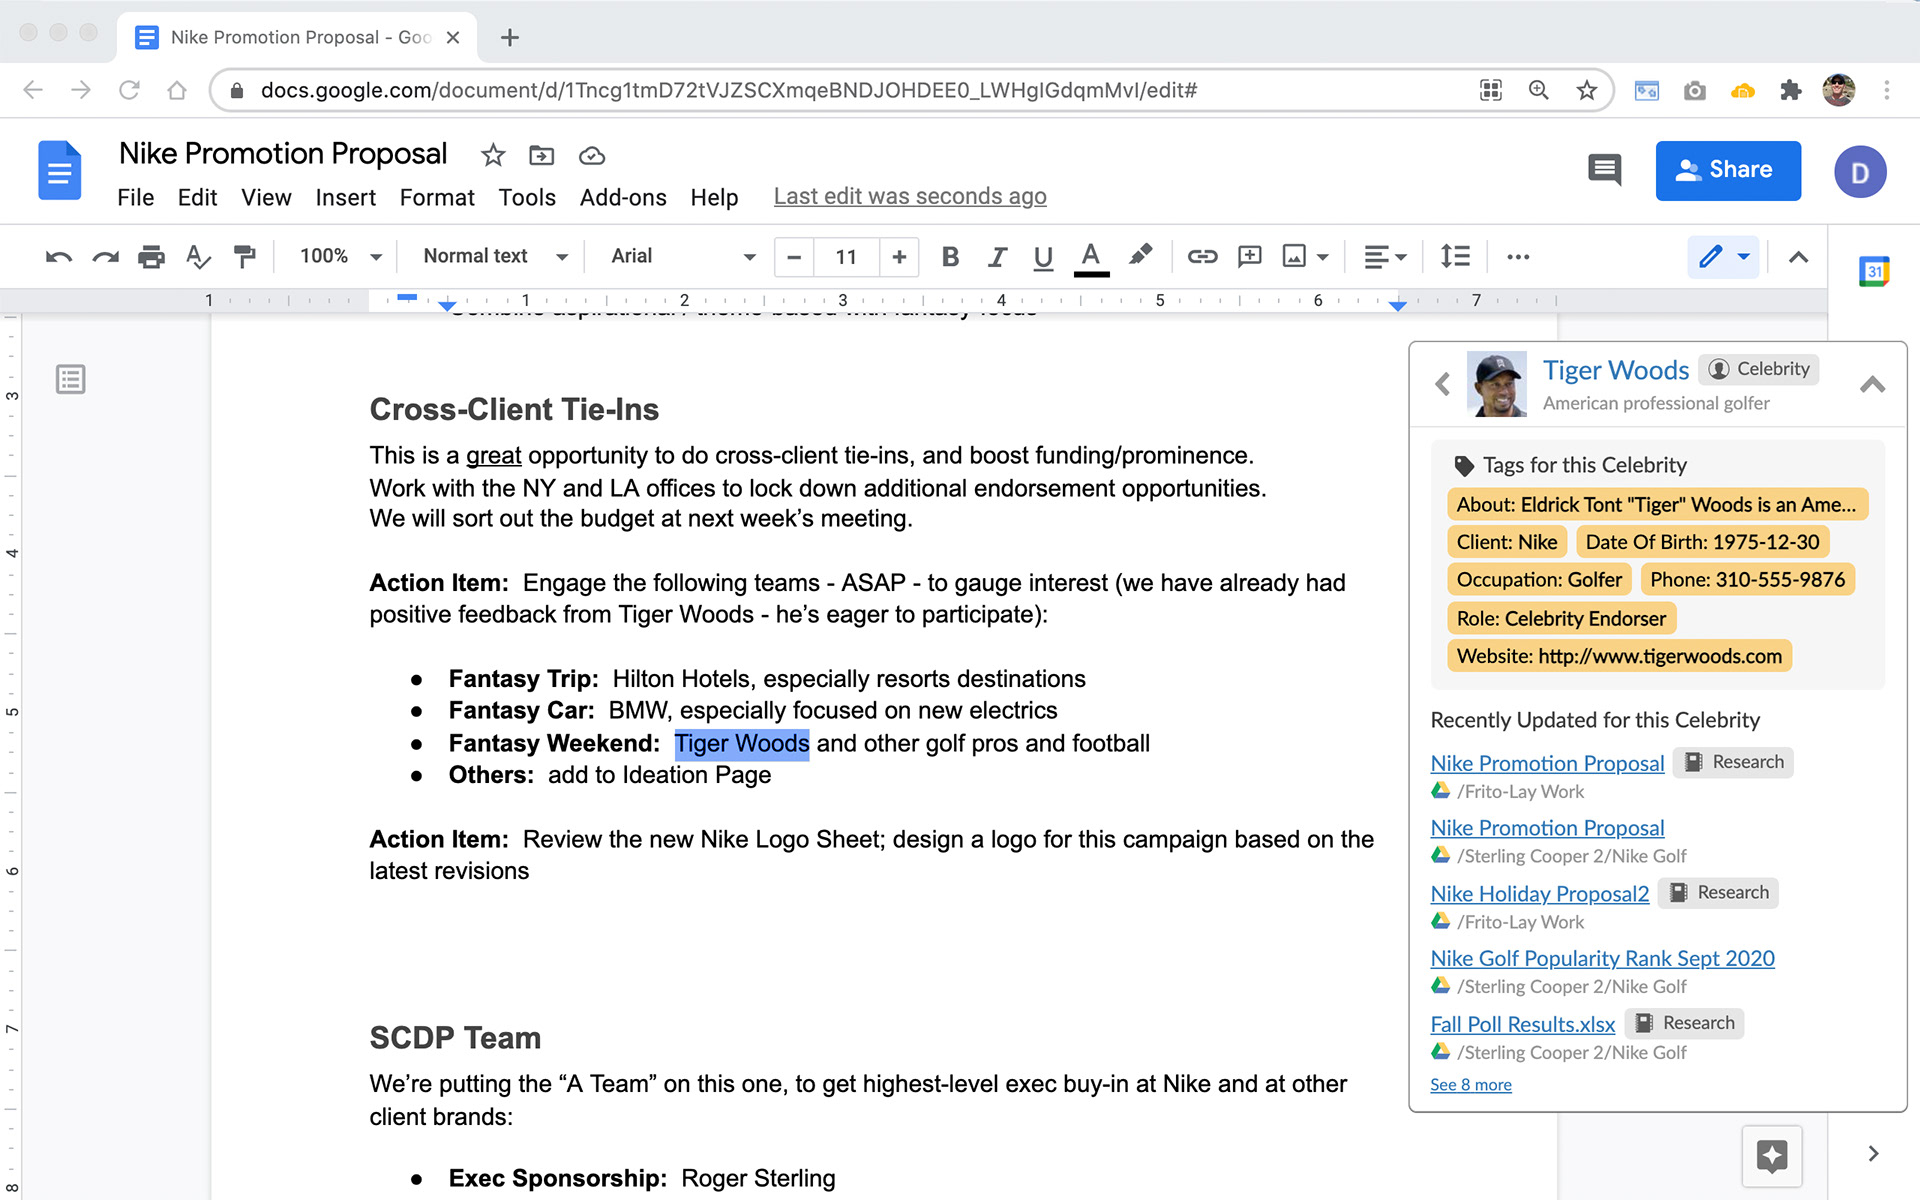Open the Format menu
This screenshot has height=1200, width=1920.
coord(437,197)
